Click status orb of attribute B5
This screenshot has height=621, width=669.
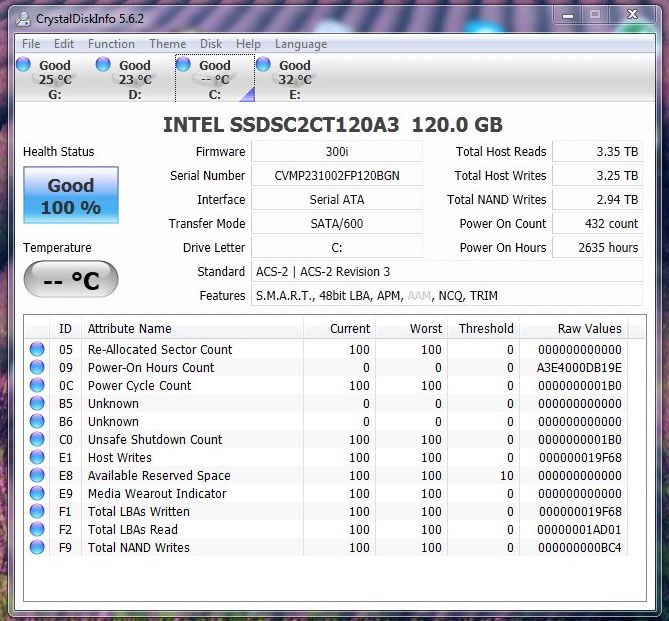37,402
